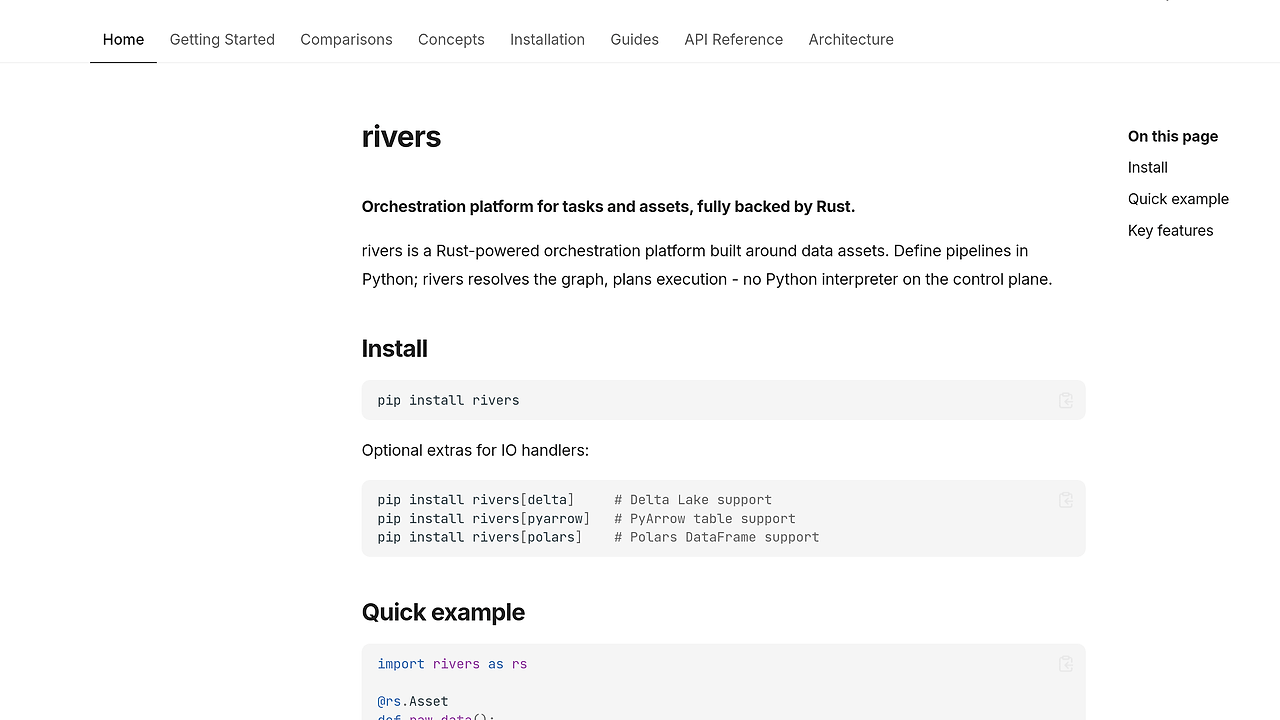The width and height of the screenshot is (1280, 720).
Task: Click the 'On this page' heading
Action: (1173, 136)
